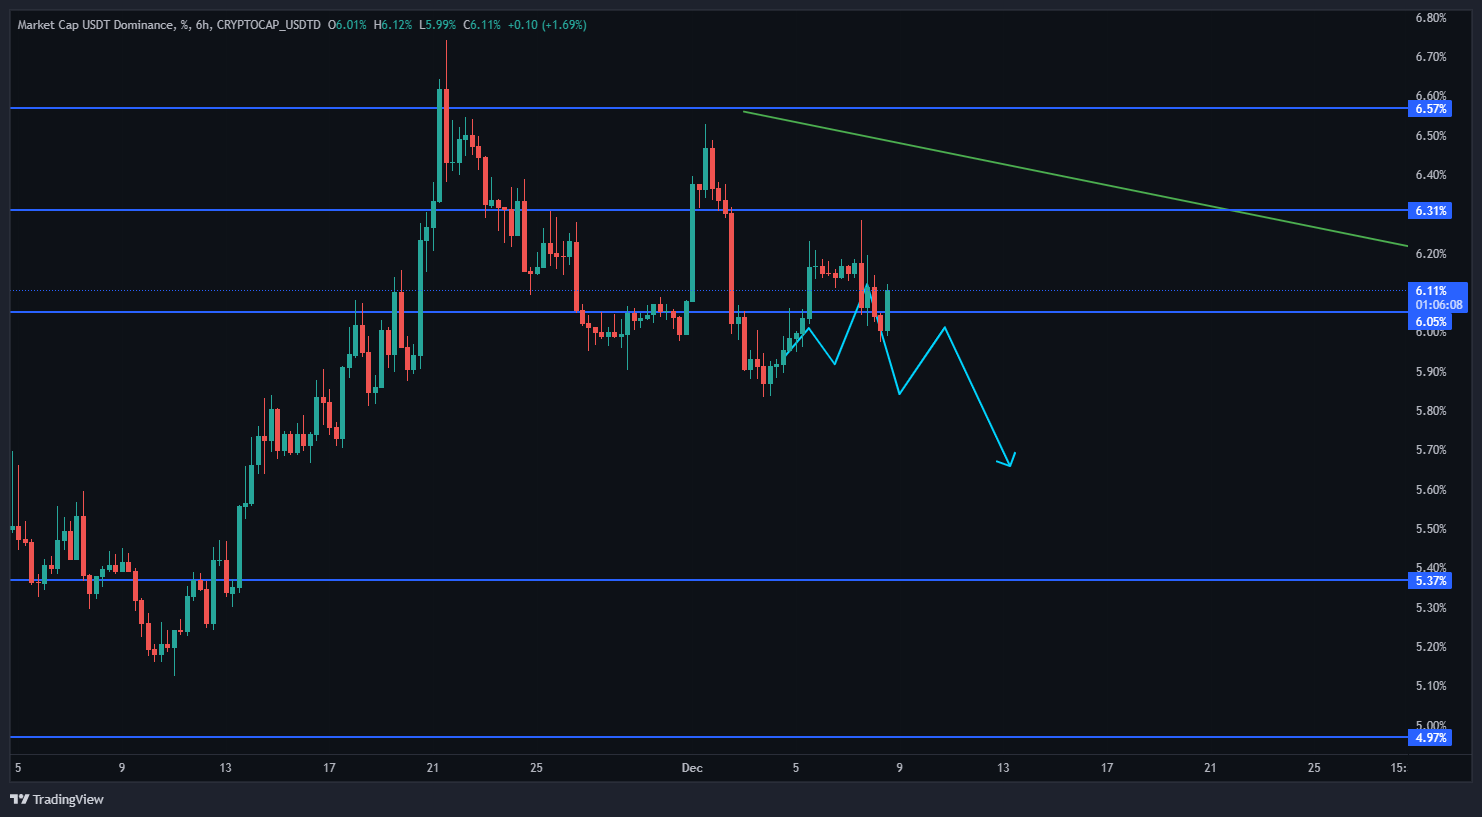The image size is (1482, 817).
Task: Select the 4.97% price label at bottom
Action: (x=1431, y=738)
